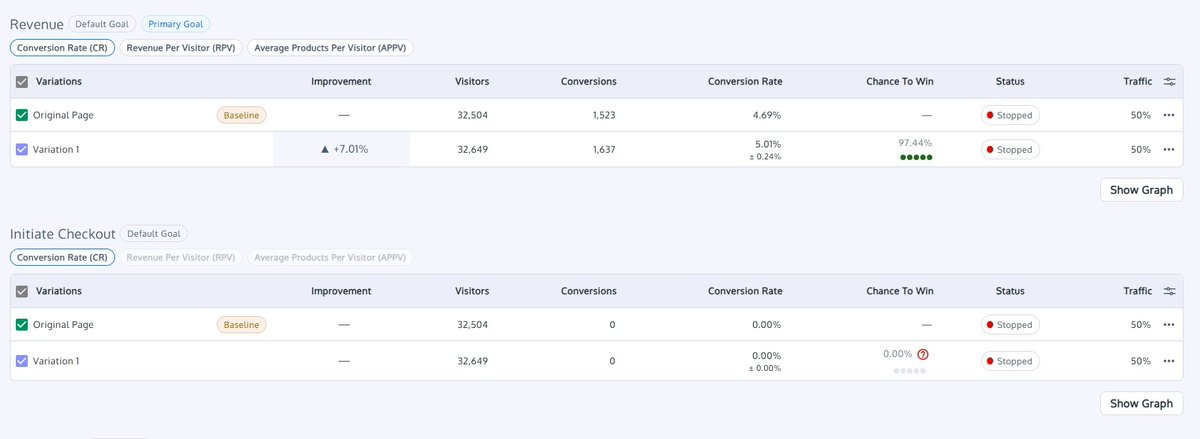Select disabled Revenue Per Visitor tab under Initiate Checkout
Screen dimensions: 1200x439
pyautogui.click(x=181, y=257)
